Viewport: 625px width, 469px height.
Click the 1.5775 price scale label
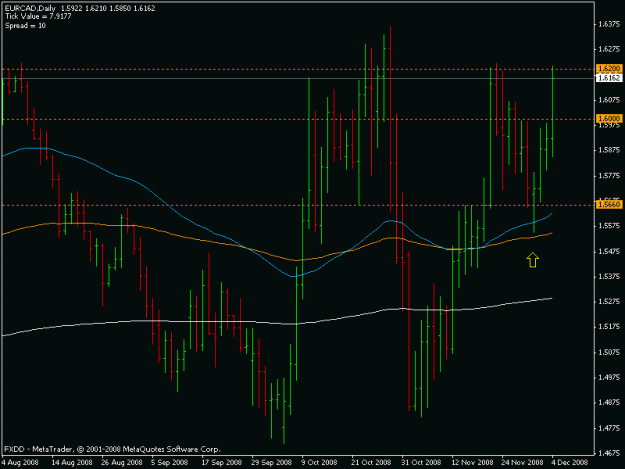(x=609, y=176)
